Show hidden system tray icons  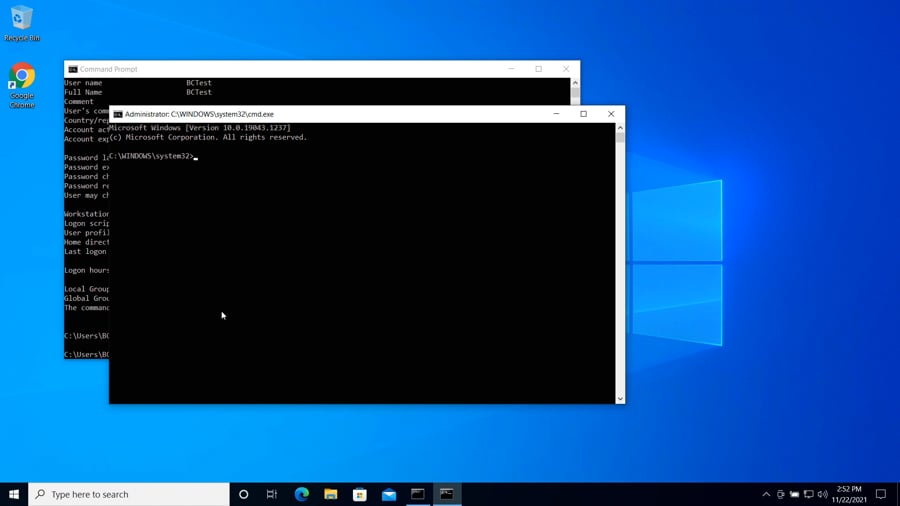766,494
